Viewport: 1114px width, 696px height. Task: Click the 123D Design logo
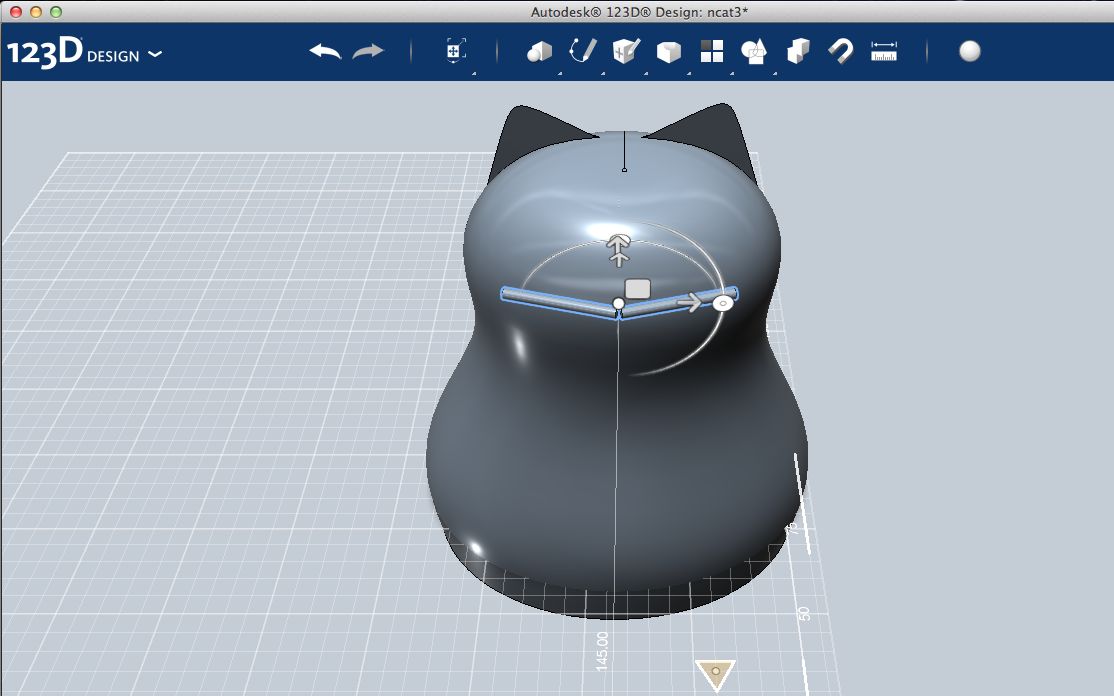pyautogui.click(x=73, y=53)
